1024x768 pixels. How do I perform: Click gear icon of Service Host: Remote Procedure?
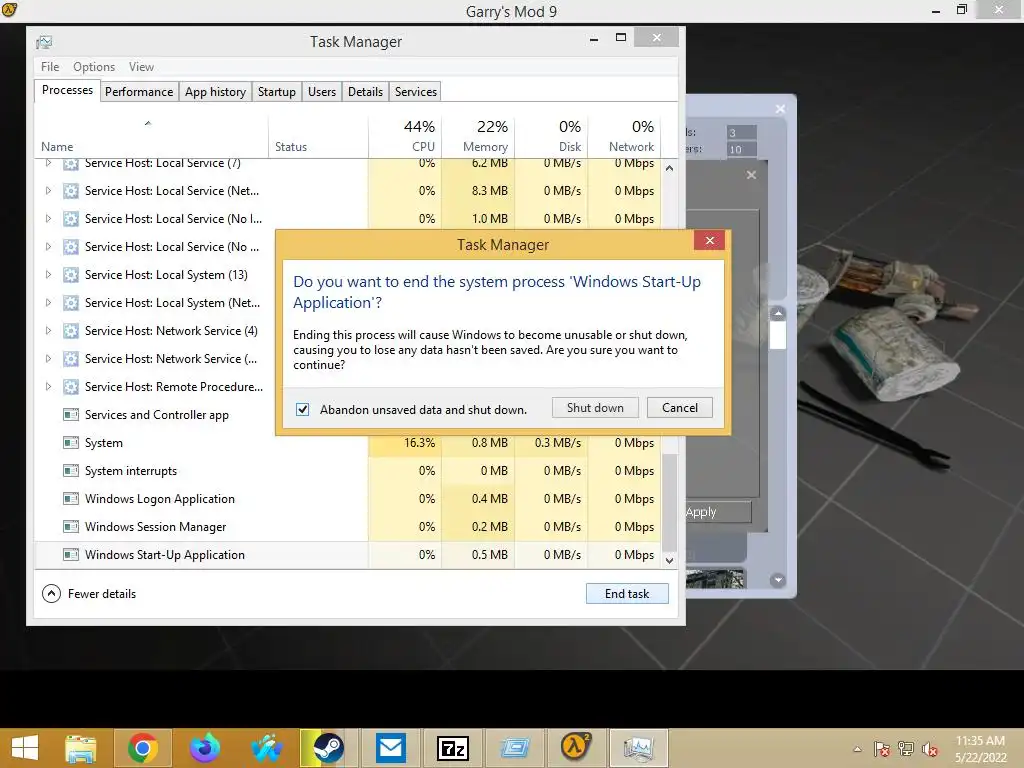point(71,387)
